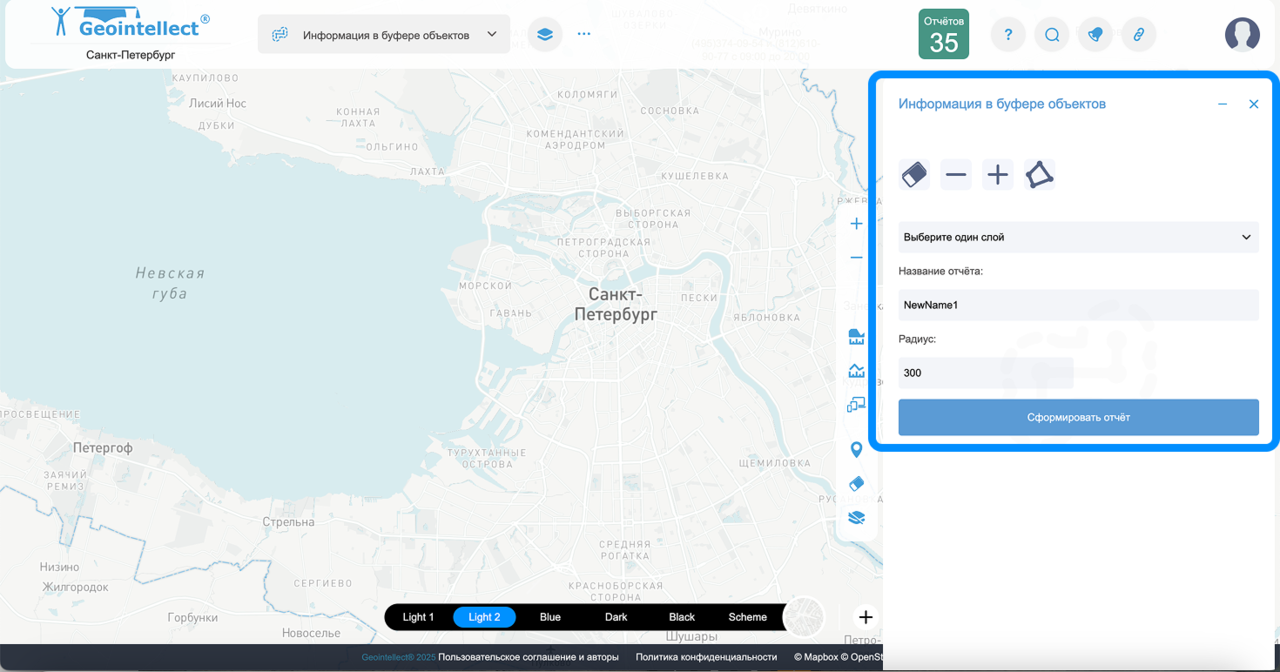Click the search magnifier icon in the header
Image resolution: width=1280 pixels, height=672 pixels.
coord(1052,35)
